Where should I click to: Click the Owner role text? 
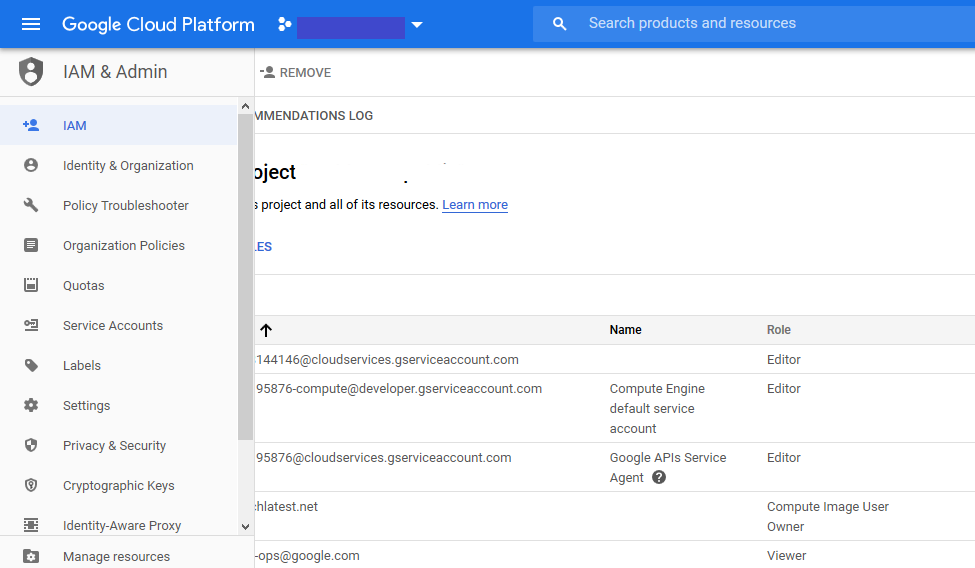785,526
